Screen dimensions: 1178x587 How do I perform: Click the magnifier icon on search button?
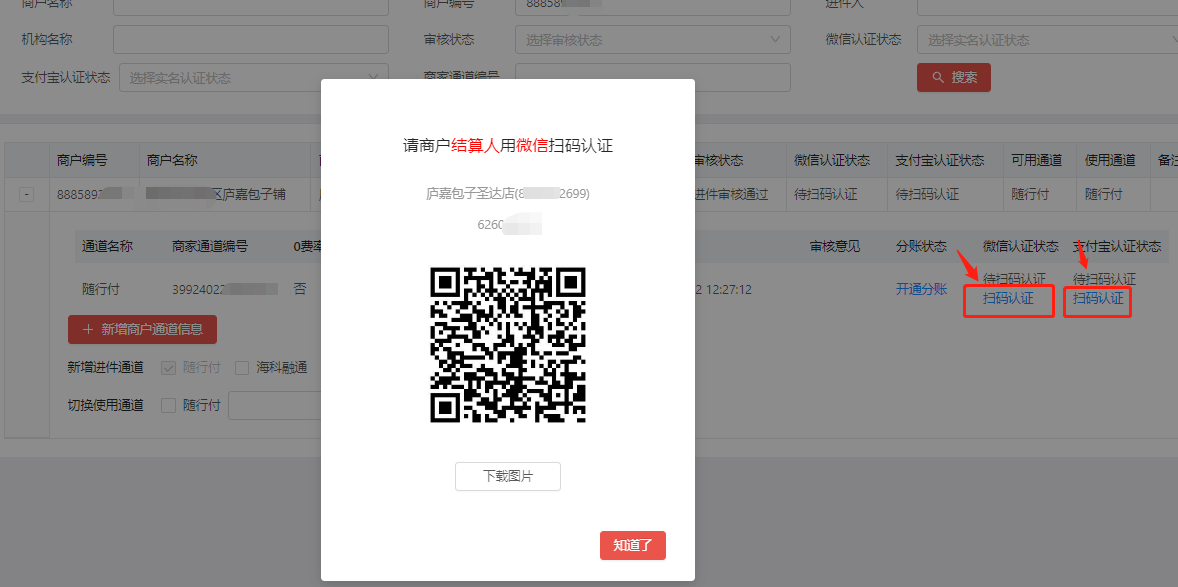pyautogui.click(x=938, y=77)
